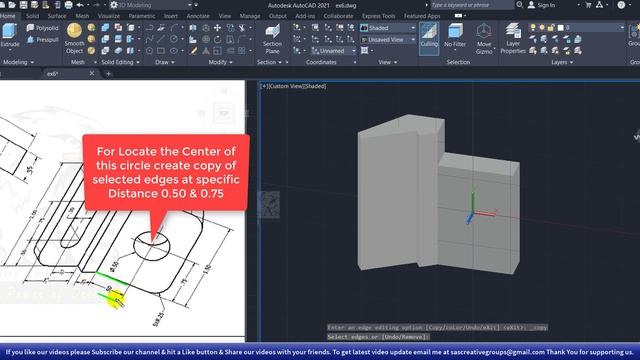
Task: Click the Select edges command line prompt
Action: [378, 337]
